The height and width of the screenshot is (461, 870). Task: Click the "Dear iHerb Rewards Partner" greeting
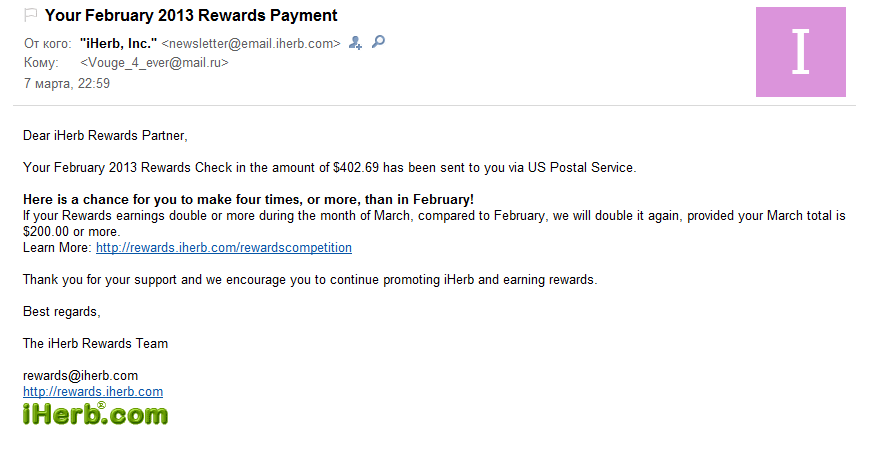[105, 135]
